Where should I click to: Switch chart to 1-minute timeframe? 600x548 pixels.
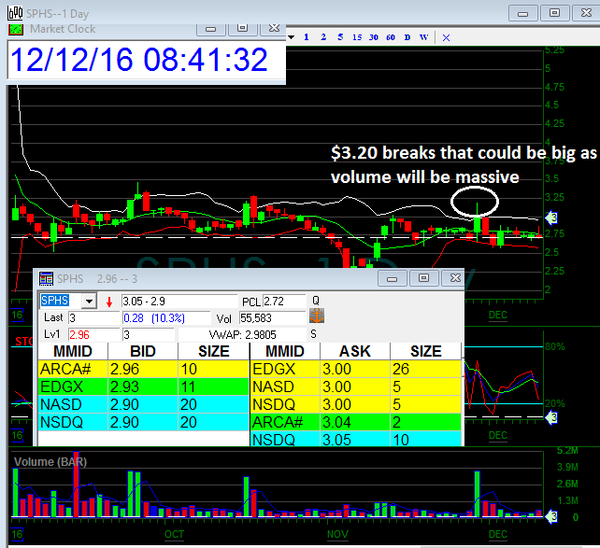(x=305, y=37)
